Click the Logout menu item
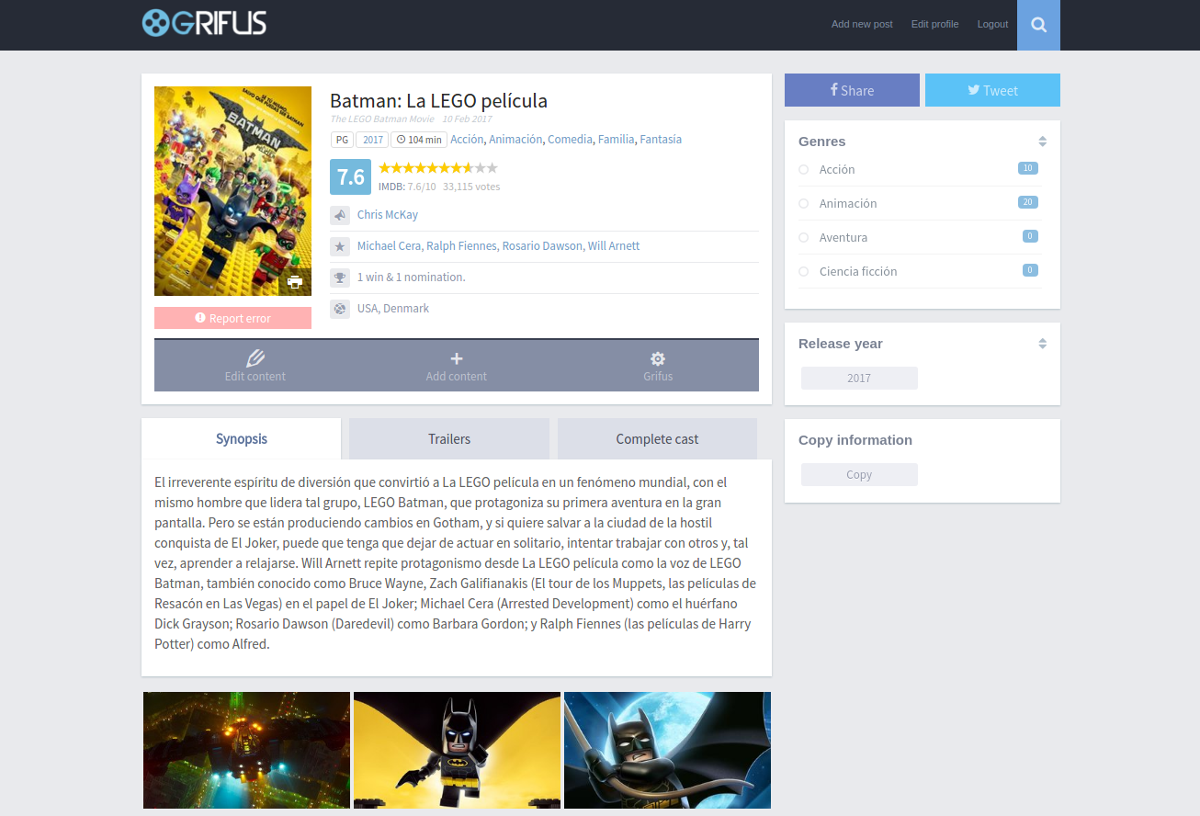This screenshot has height=816, width=1200. coord(993,24)
